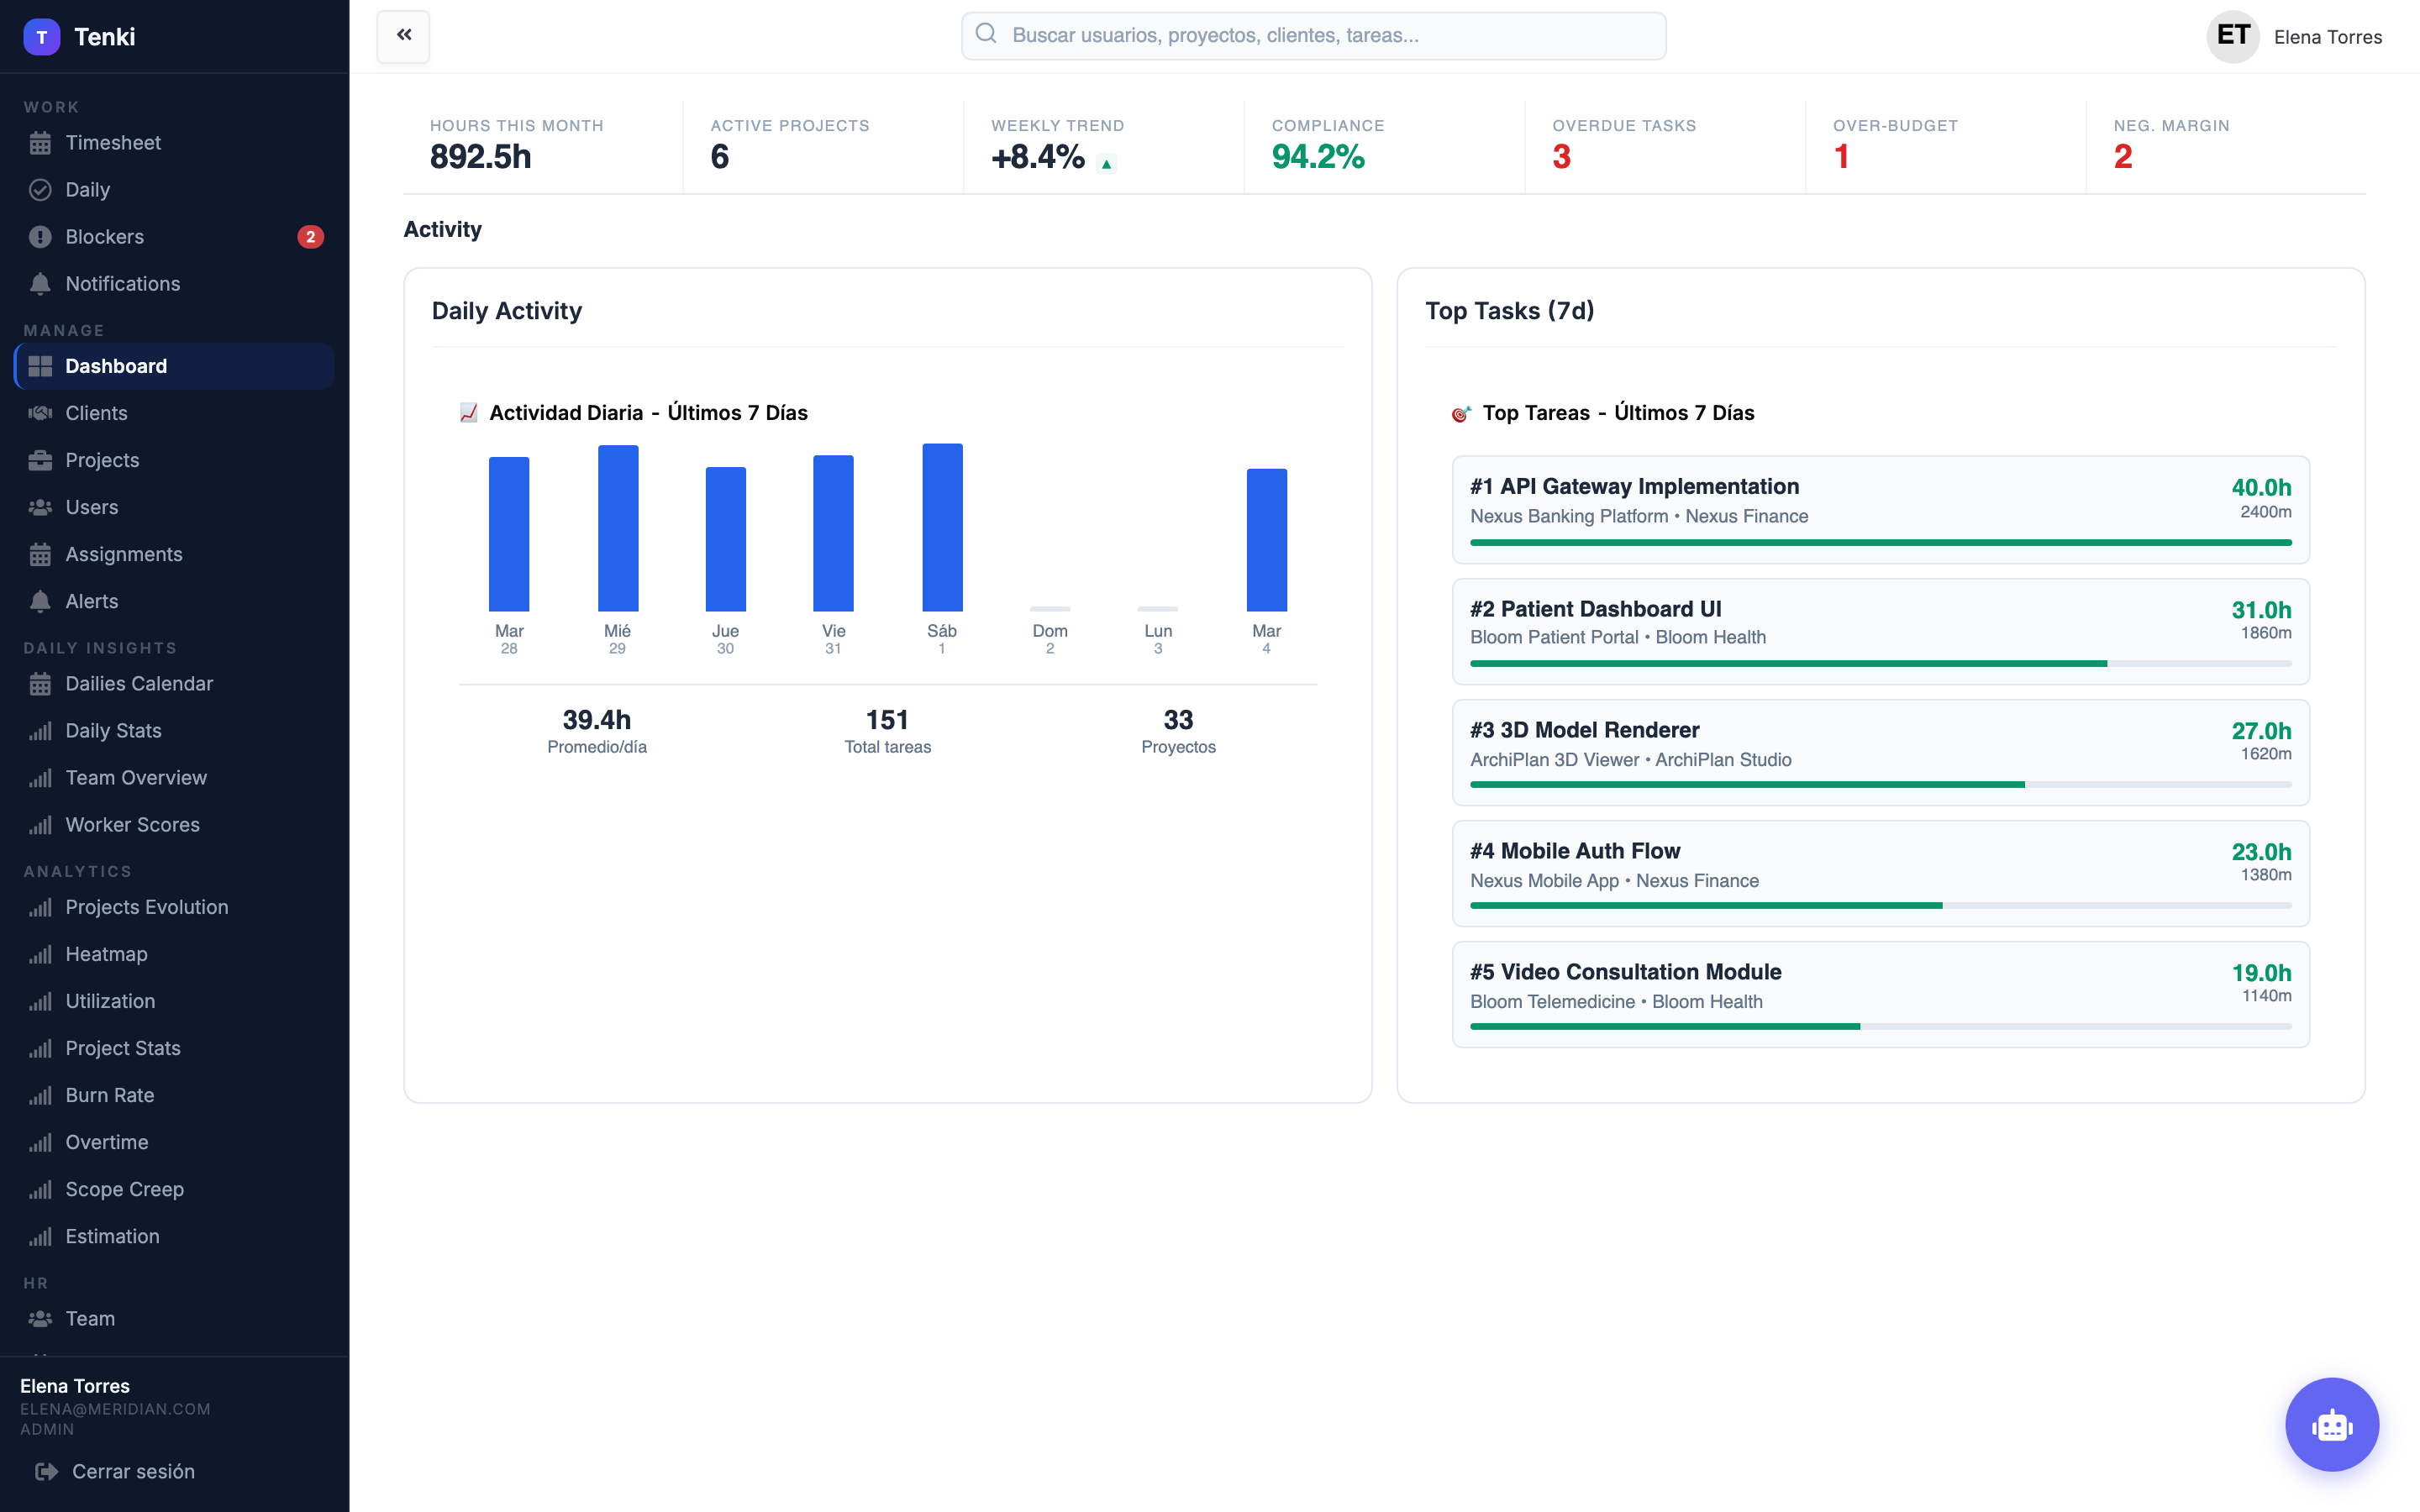Click the Patient Dashboard UI progress bar
Image resolution: width=2420 pixels, height=1512 pixels.
coord(1880,663)
